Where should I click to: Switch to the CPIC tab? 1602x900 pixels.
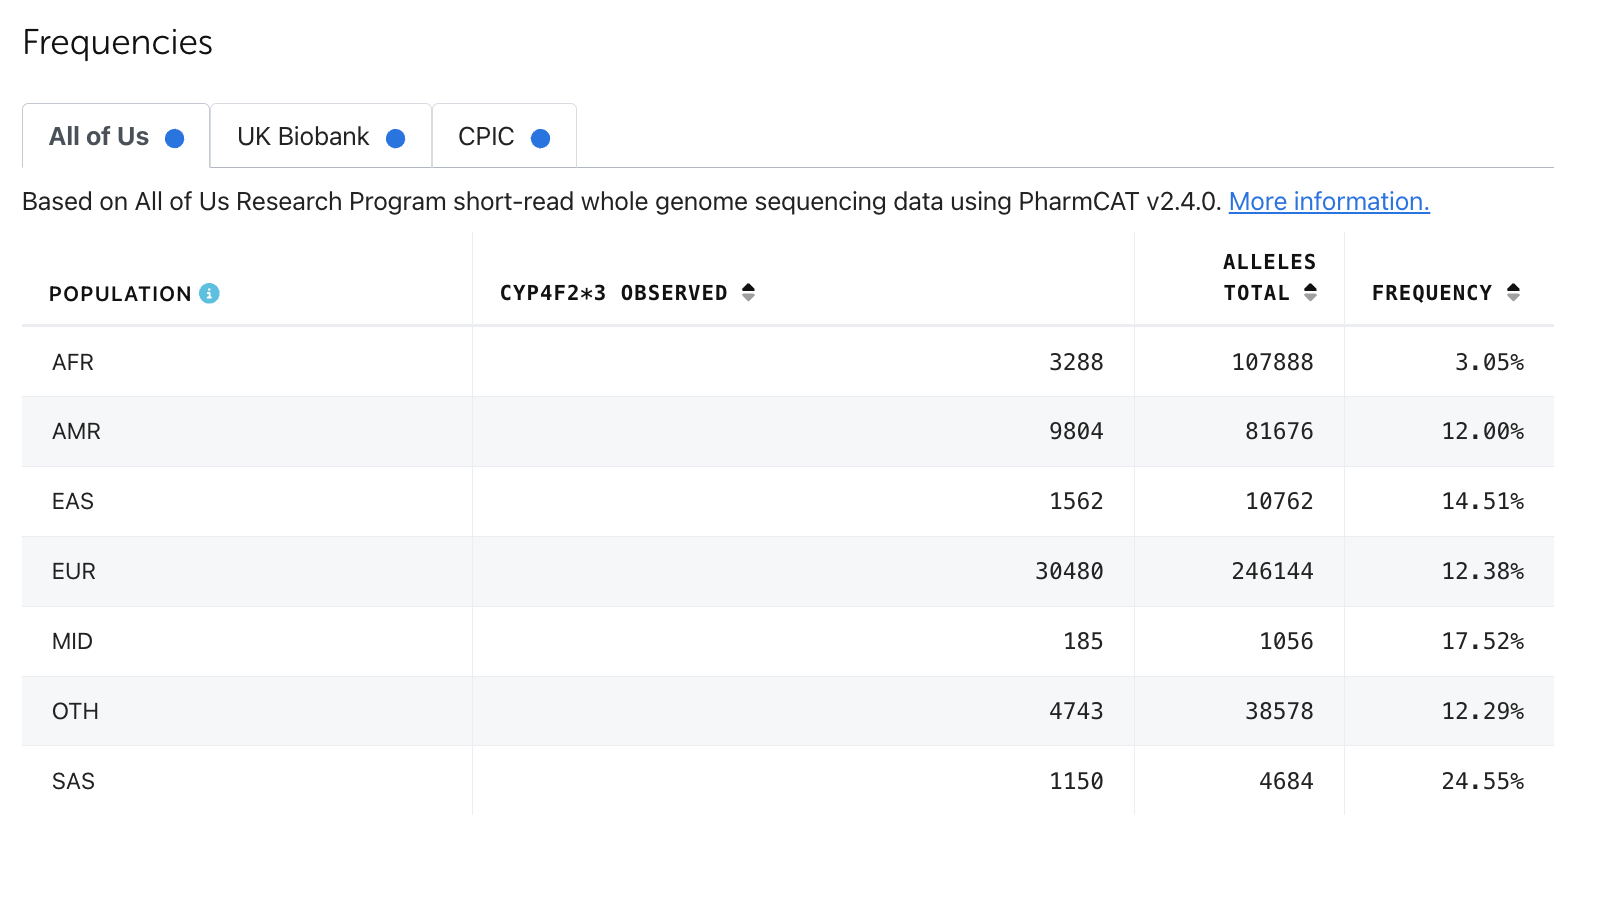(x=504, y=136)
